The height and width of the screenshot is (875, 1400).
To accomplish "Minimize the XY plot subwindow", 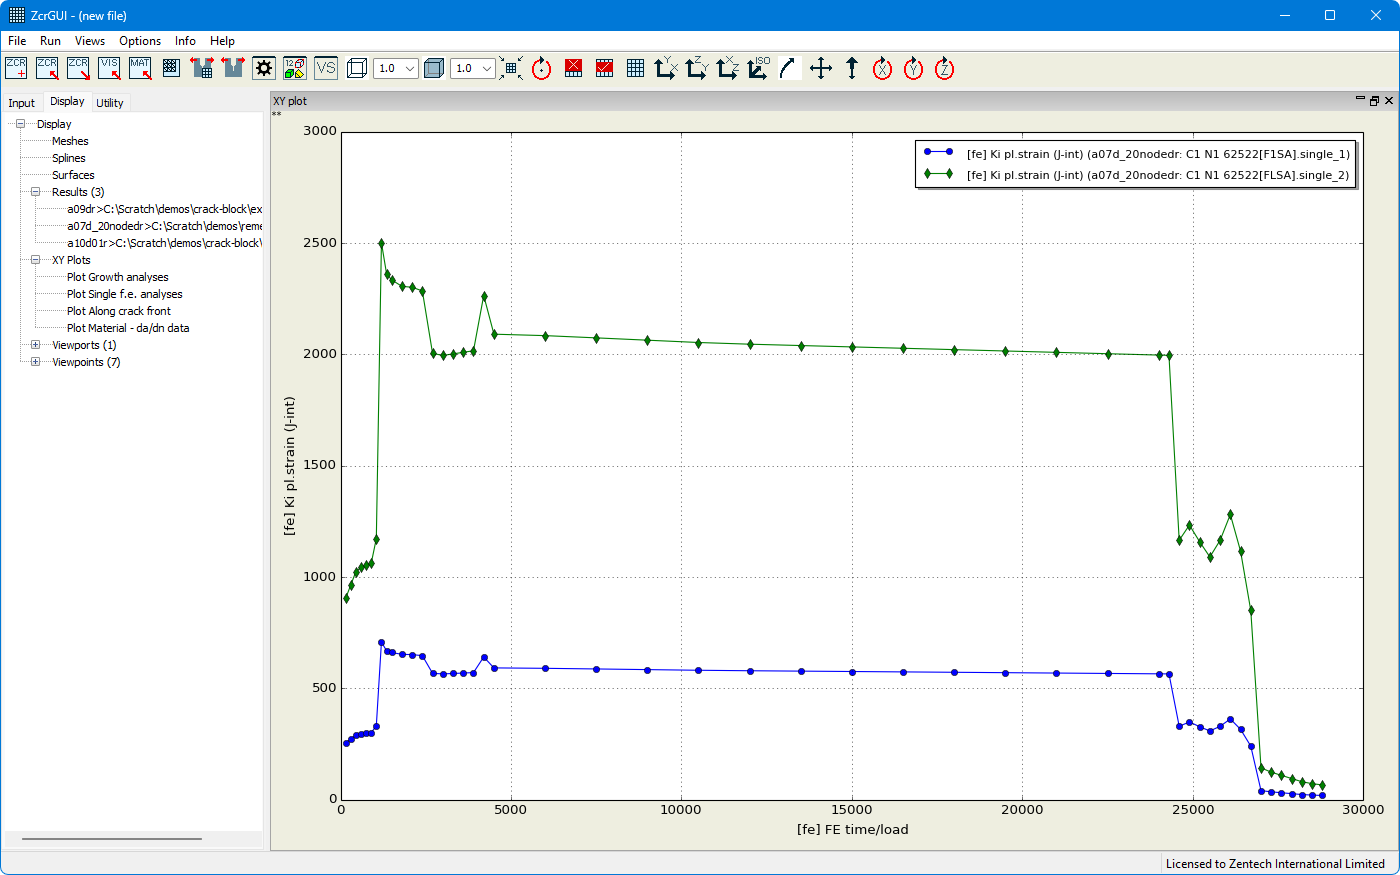I will [1360, 100].
